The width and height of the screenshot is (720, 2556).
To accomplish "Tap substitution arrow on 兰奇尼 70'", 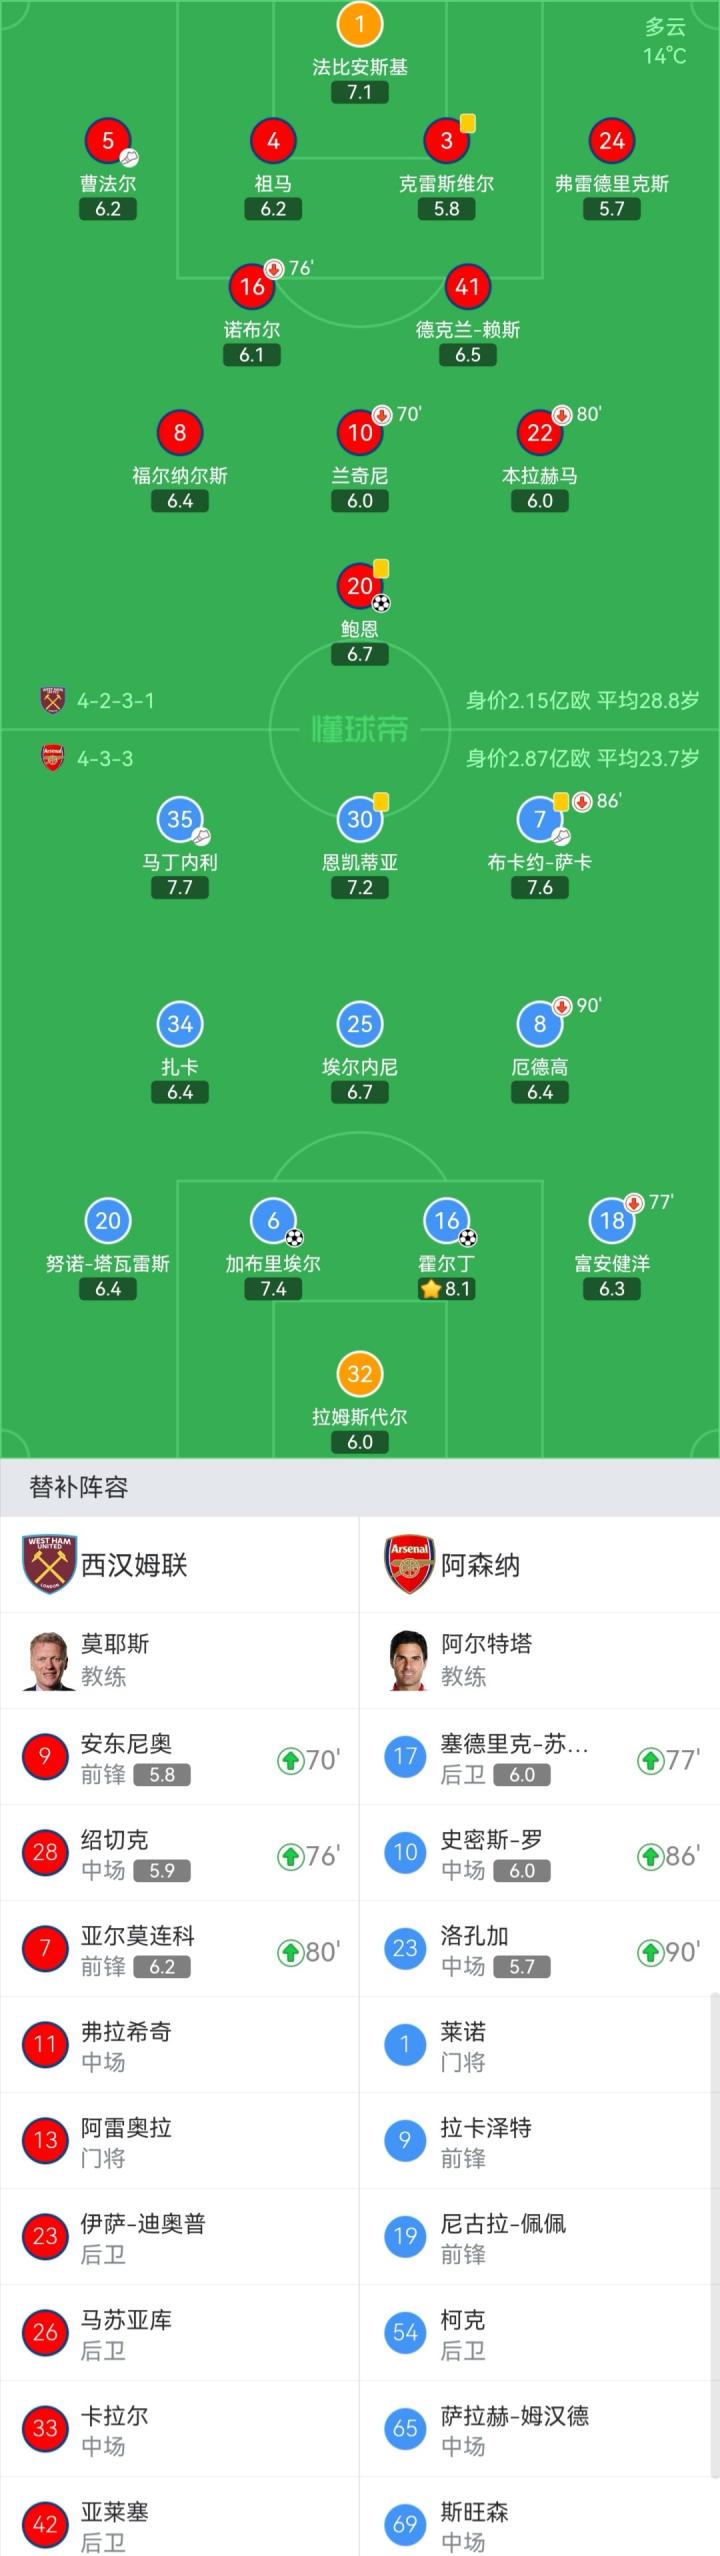I will click(x=382, y=414).
